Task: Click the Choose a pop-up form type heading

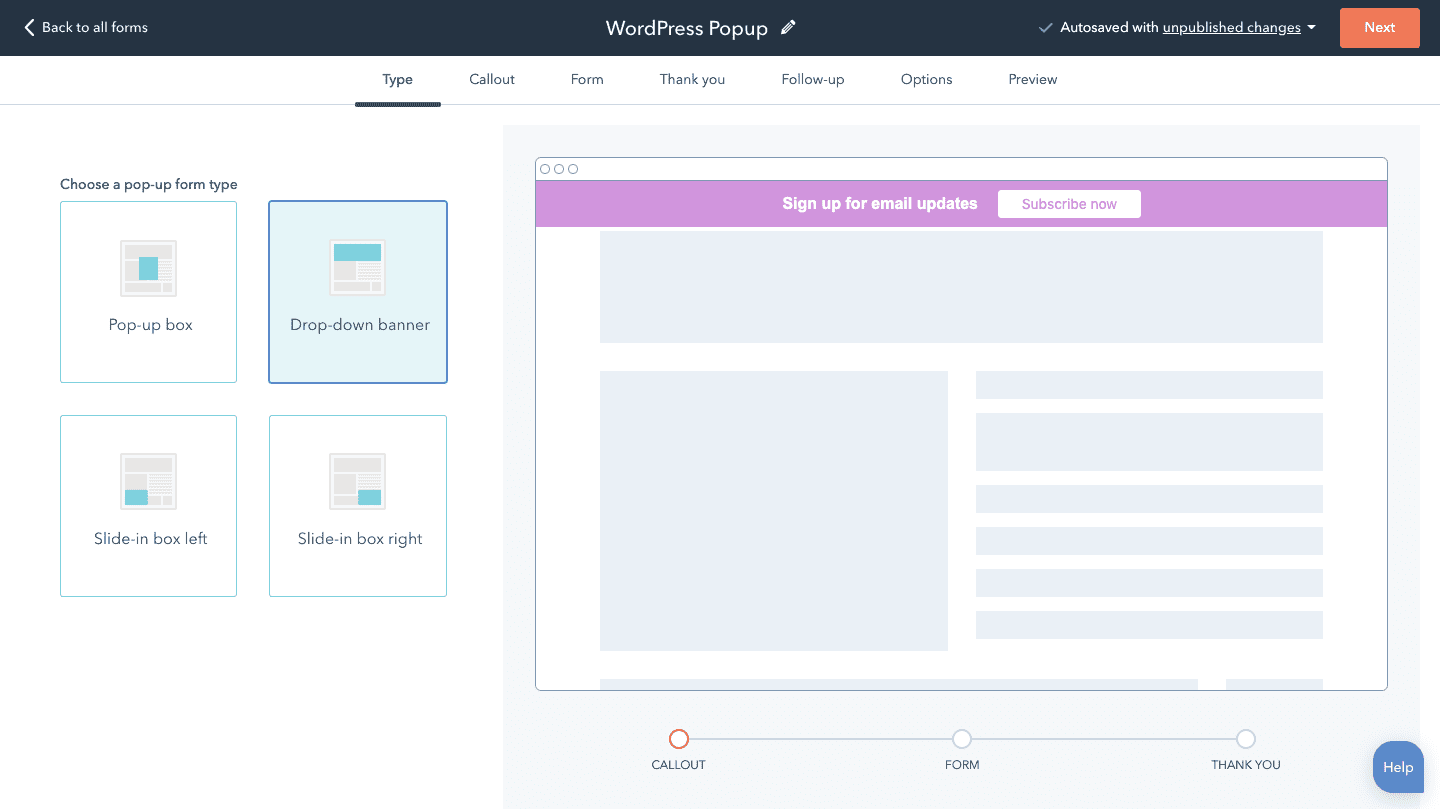Action: tap(149, 184)
